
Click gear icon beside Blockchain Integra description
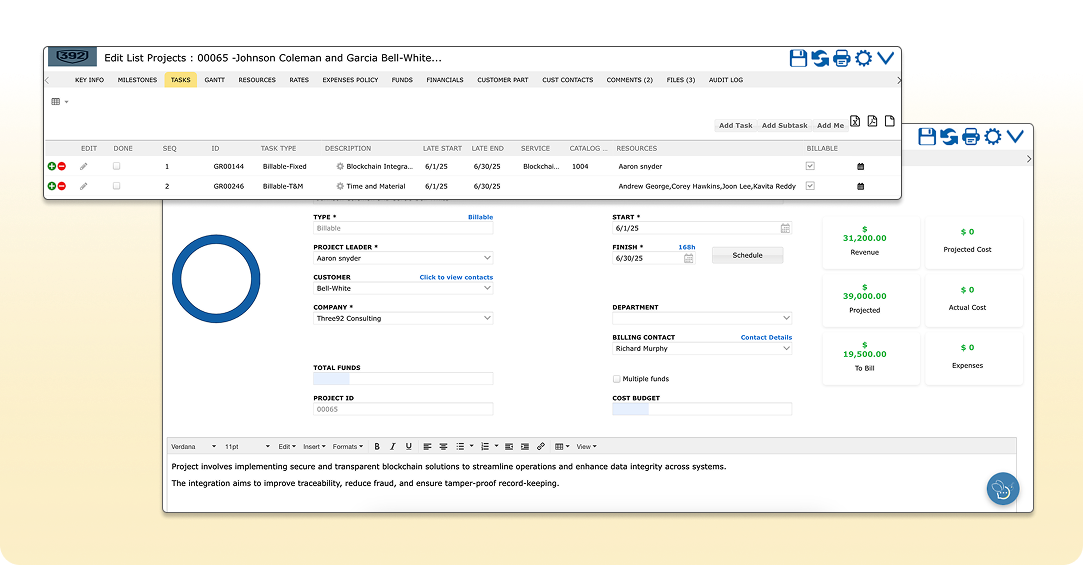(x=340, y=166)
